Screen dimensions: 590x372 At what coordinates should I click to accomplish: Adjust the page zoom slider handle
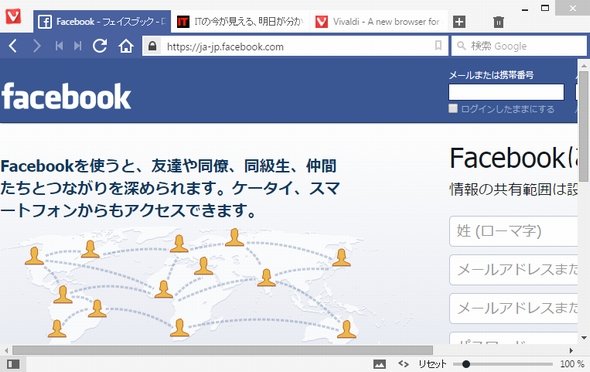[x=466, y=364]
